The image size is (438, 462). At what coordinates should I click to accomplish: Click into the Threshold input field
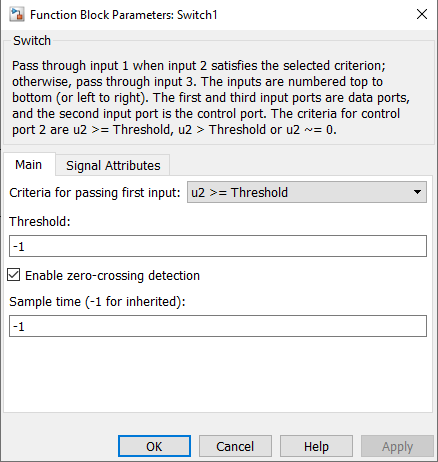218,246
